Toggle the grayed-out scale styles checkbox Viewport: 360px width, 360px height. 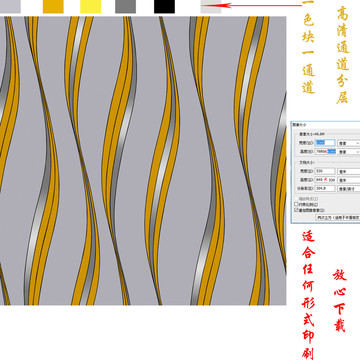(296, 199)
